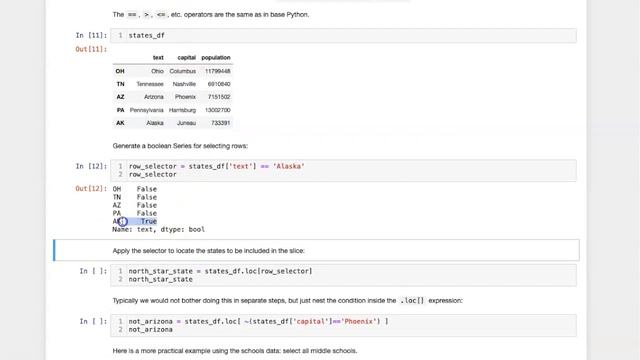Click the AK row index label in table
The image size is (640, 360).
tap(120, 123)
